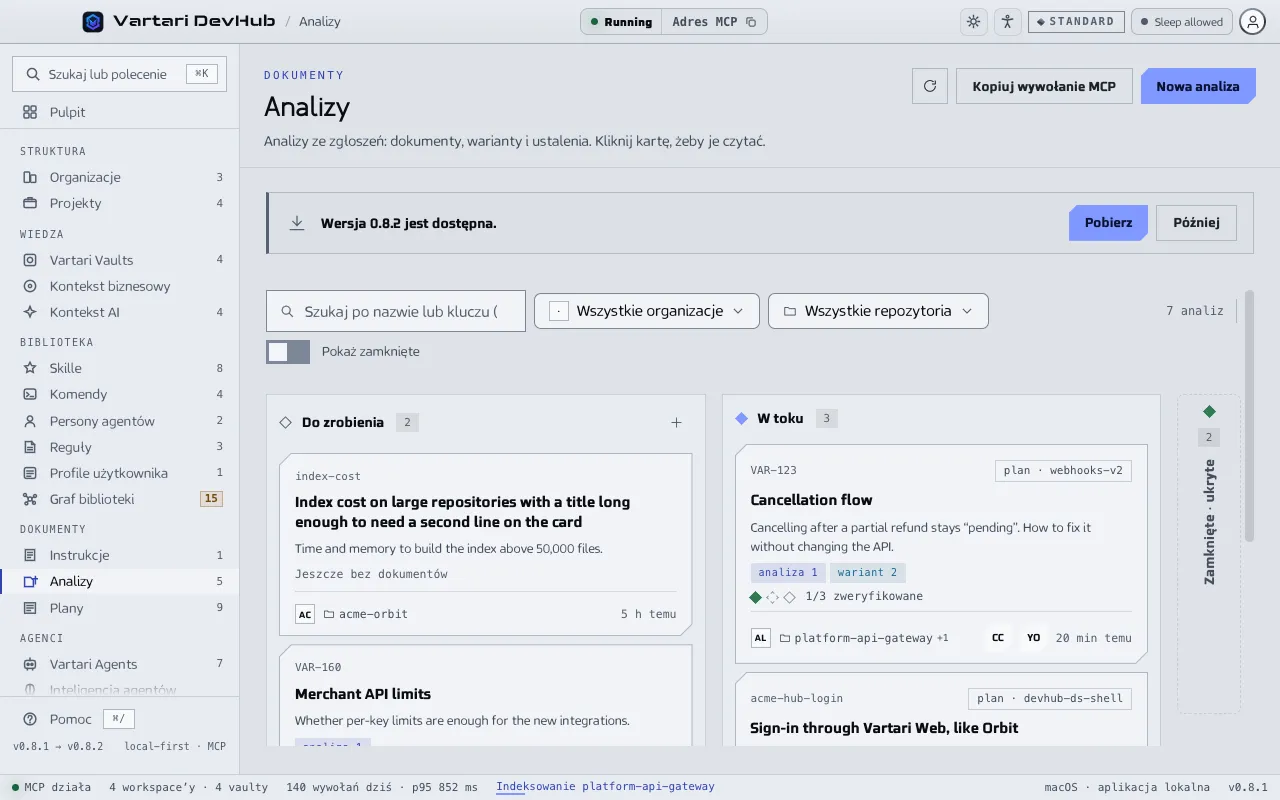Open the user account avatar icon

1252,21
